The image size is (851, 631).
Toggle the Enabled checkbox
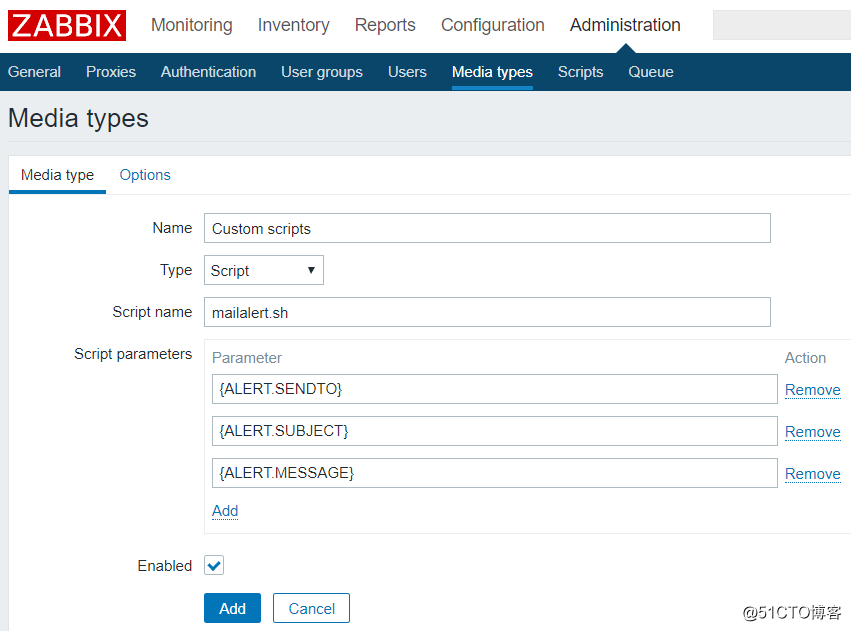(x=214, y=565)
